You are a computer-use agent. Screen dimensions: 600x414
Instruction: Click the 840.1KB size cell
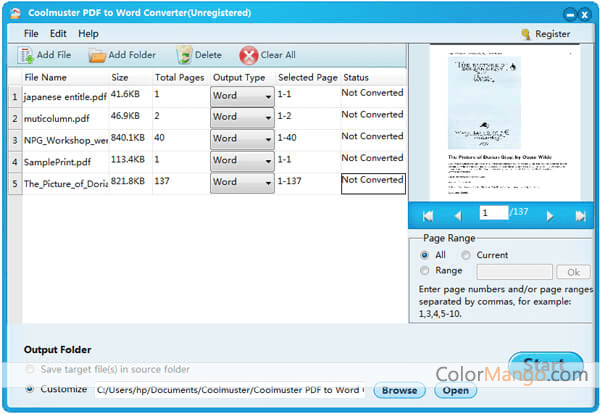pos(128,138)
